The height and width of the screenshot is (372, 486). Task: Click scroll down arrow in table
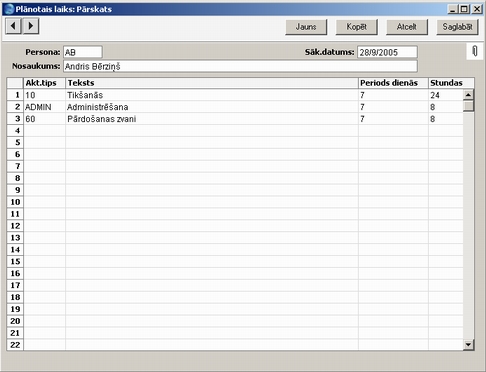coord(468,345)
